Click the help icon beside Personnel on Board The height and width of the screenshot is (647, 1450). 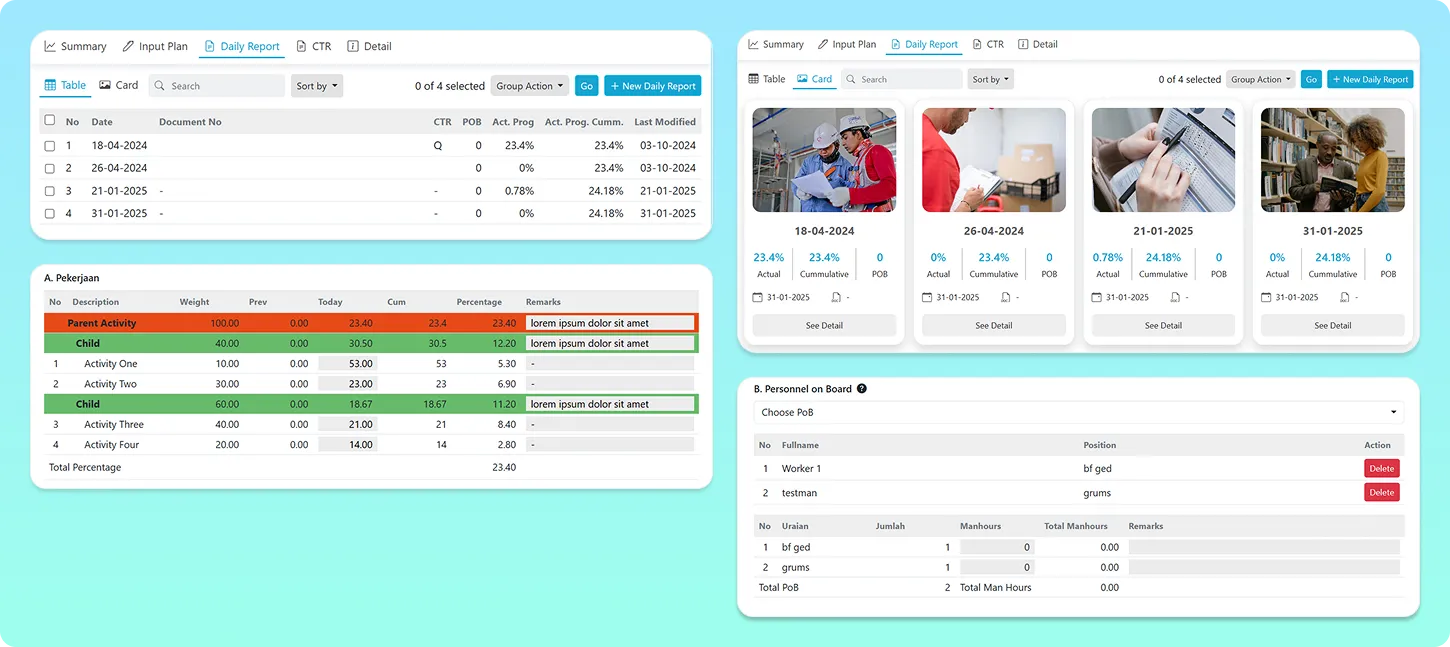862,389
